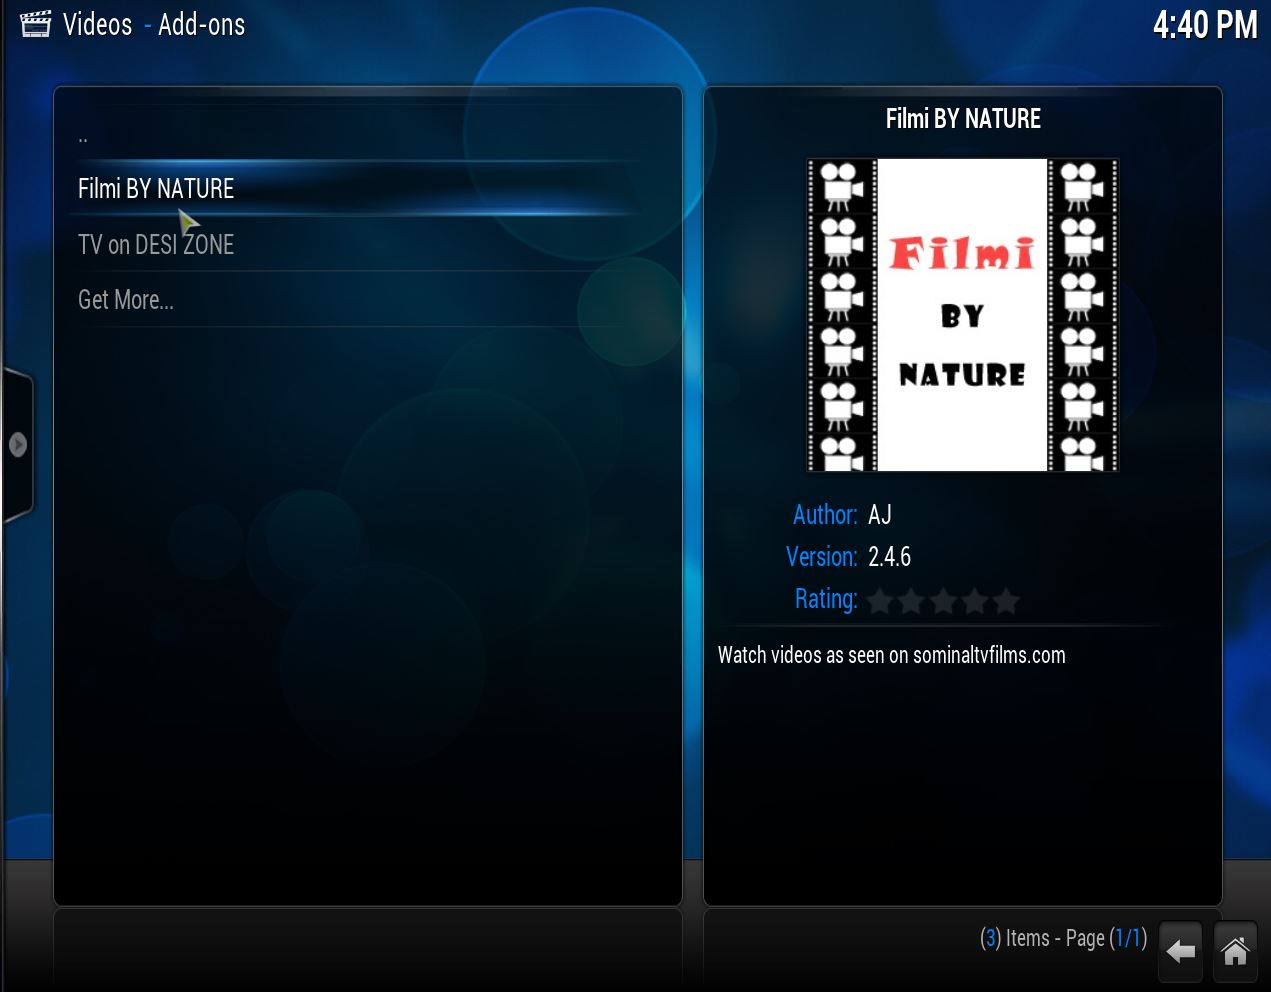Click the star rating row
Image resolution: width=1271 pixels, height=992 pixels.
(x=943, y=601)
